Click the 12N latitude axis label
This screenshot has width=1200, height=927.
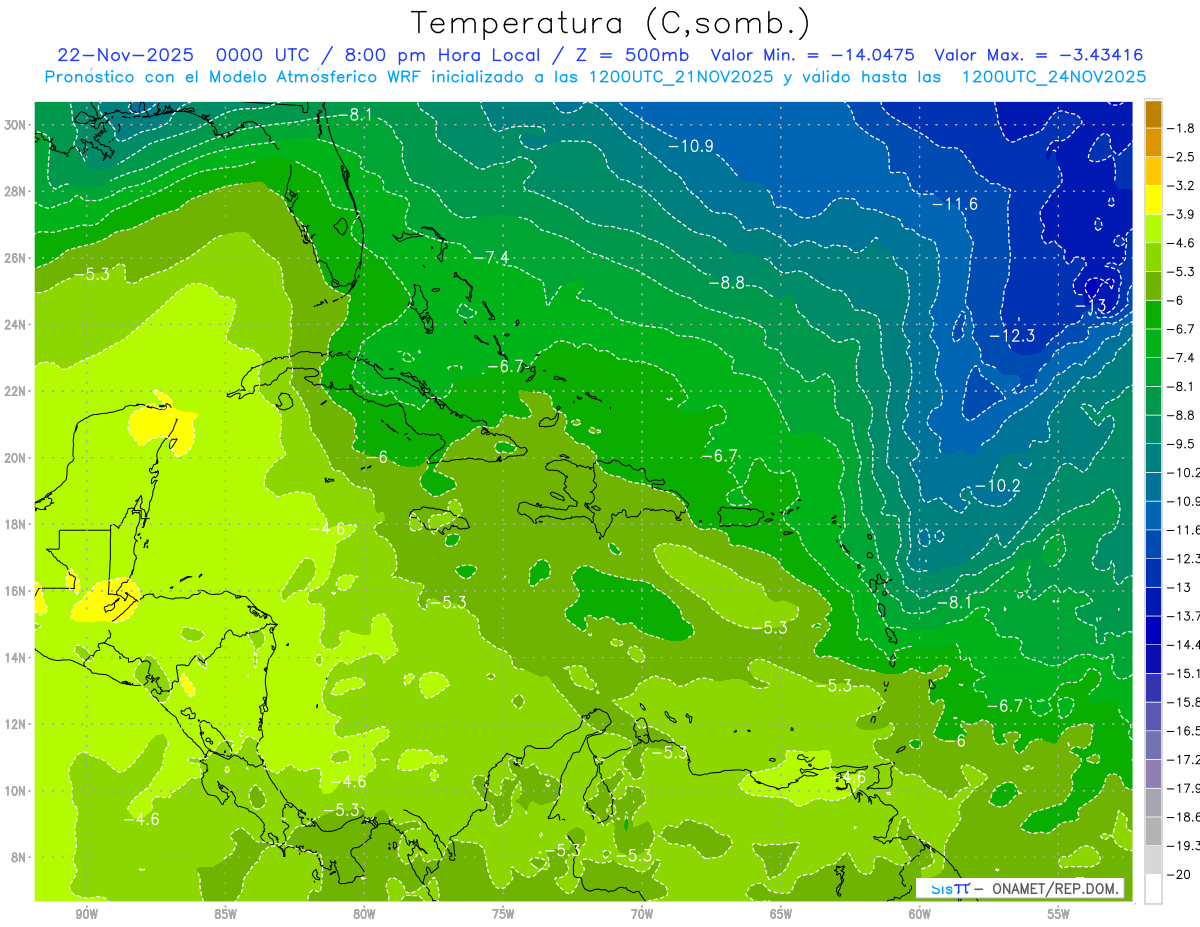tap(15, 724)
